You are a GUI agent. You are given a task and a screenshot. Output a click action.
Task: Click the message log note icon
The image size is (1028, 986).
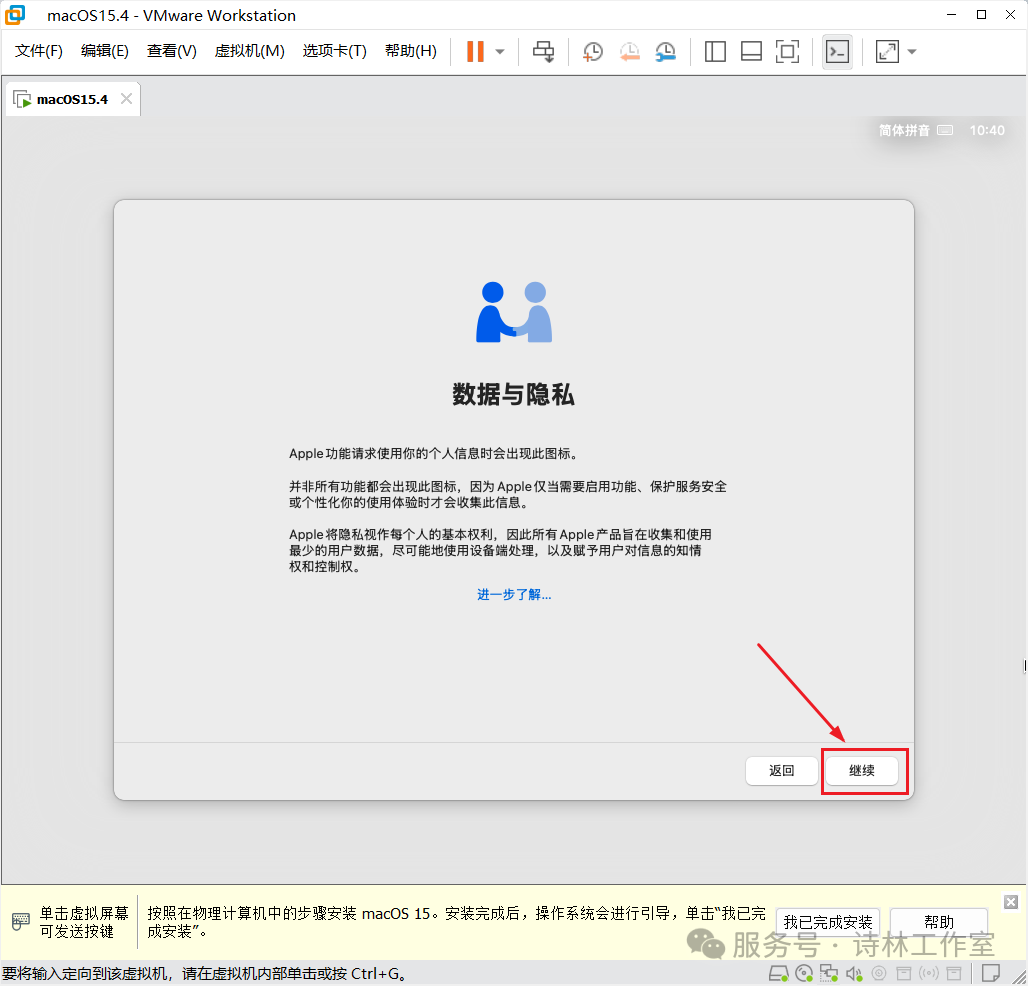click(x=991, y=973)
